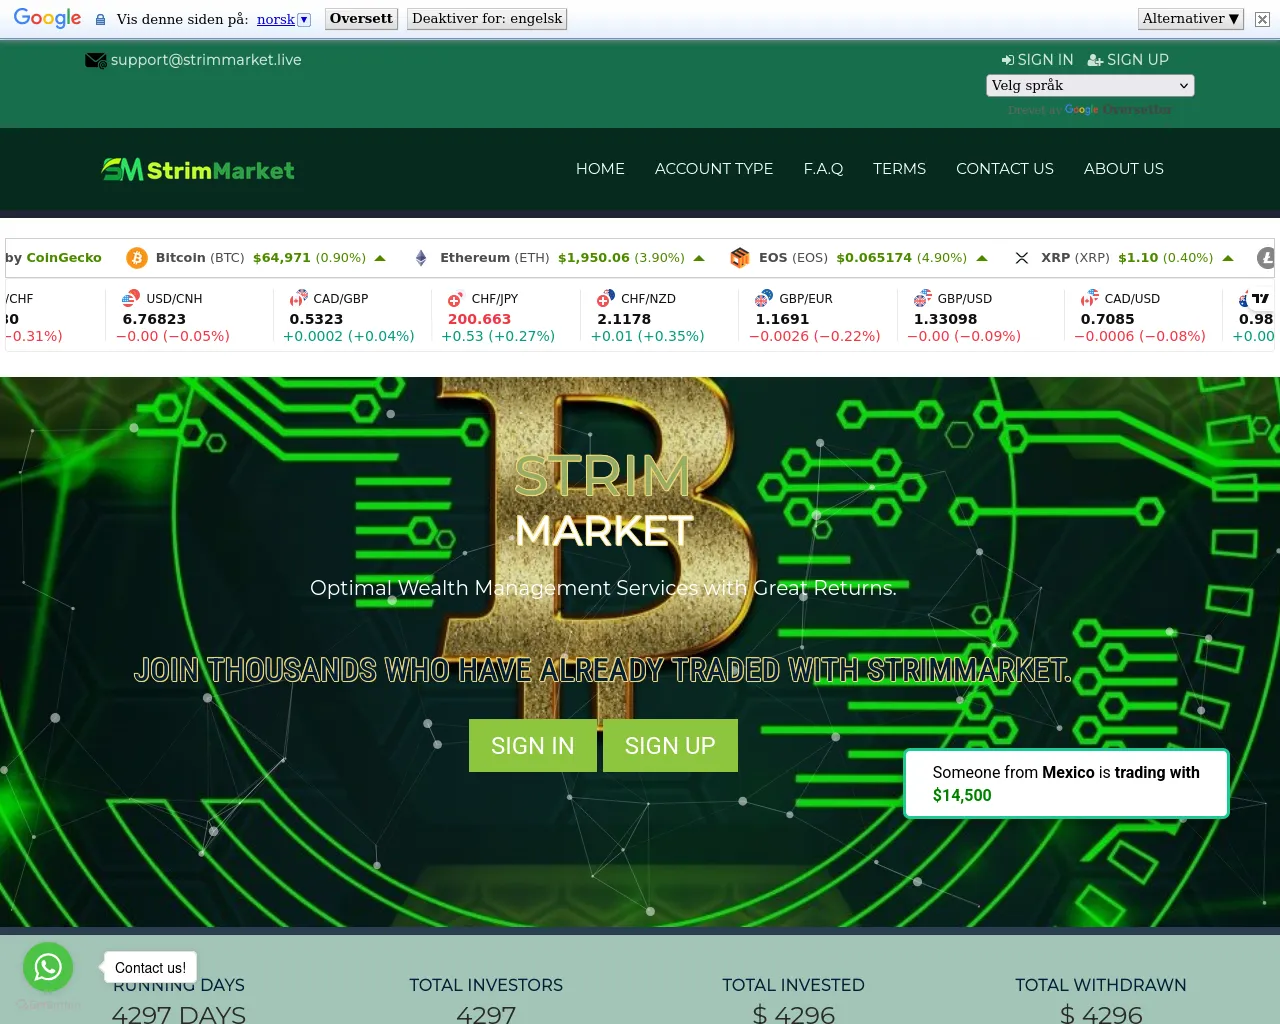Click the CoinGecko attribution link
Screen dimensions: 1280x1024
tap(64, 258)
